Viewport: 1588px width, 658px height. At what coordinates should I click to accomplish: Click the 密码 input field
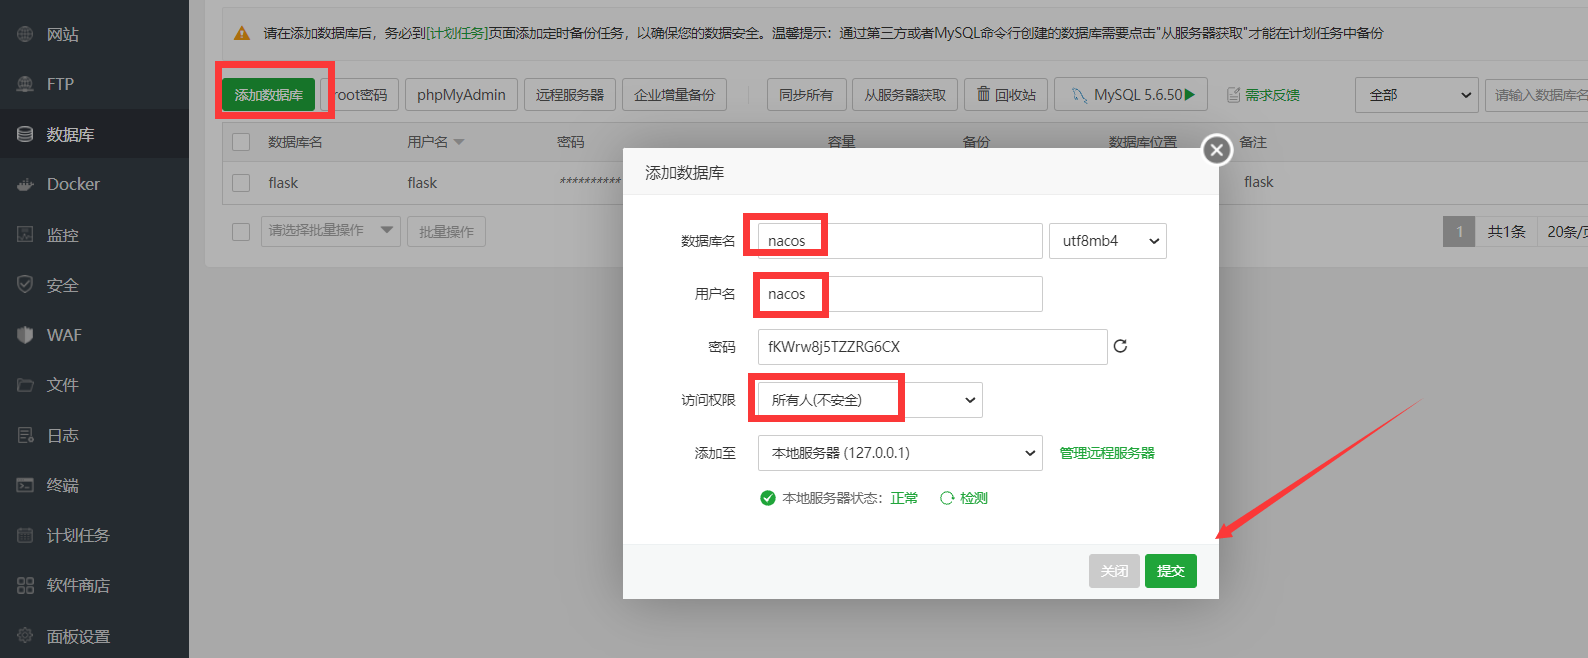coord(932,347)
